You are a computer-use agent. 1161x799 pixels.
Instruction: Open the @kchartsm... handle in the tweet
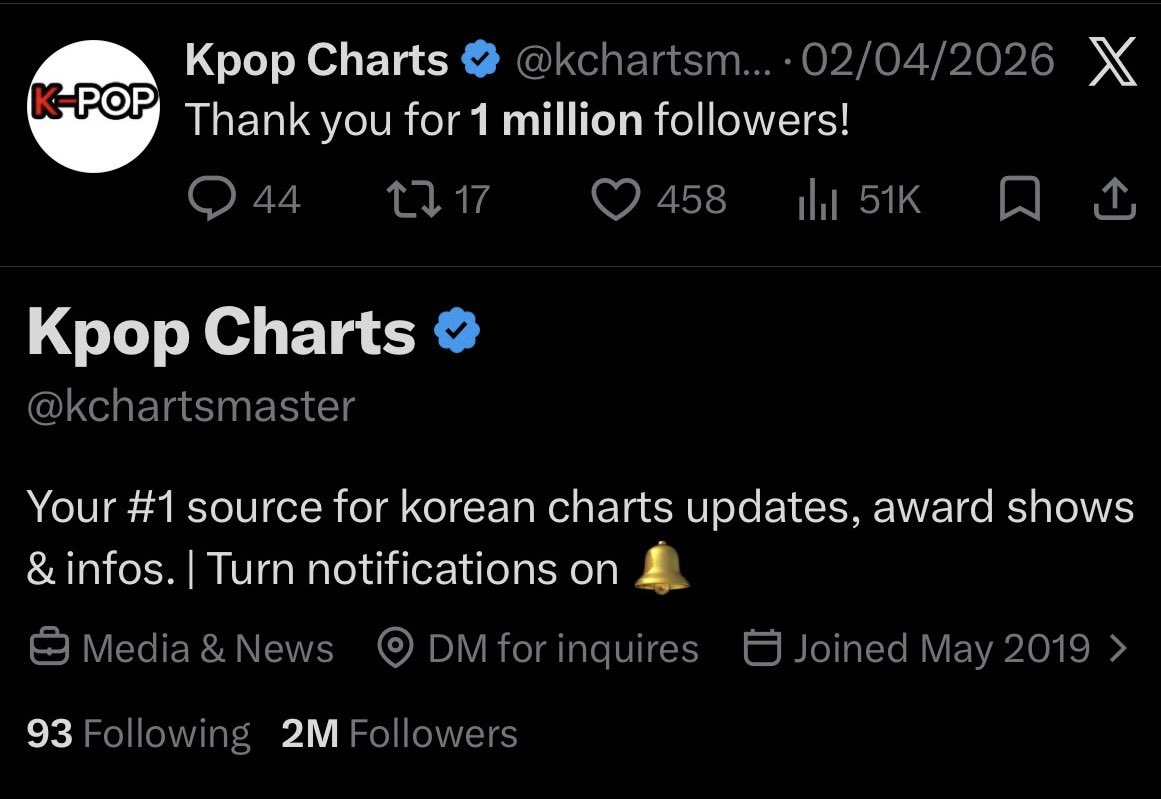[x=643, y=60]
